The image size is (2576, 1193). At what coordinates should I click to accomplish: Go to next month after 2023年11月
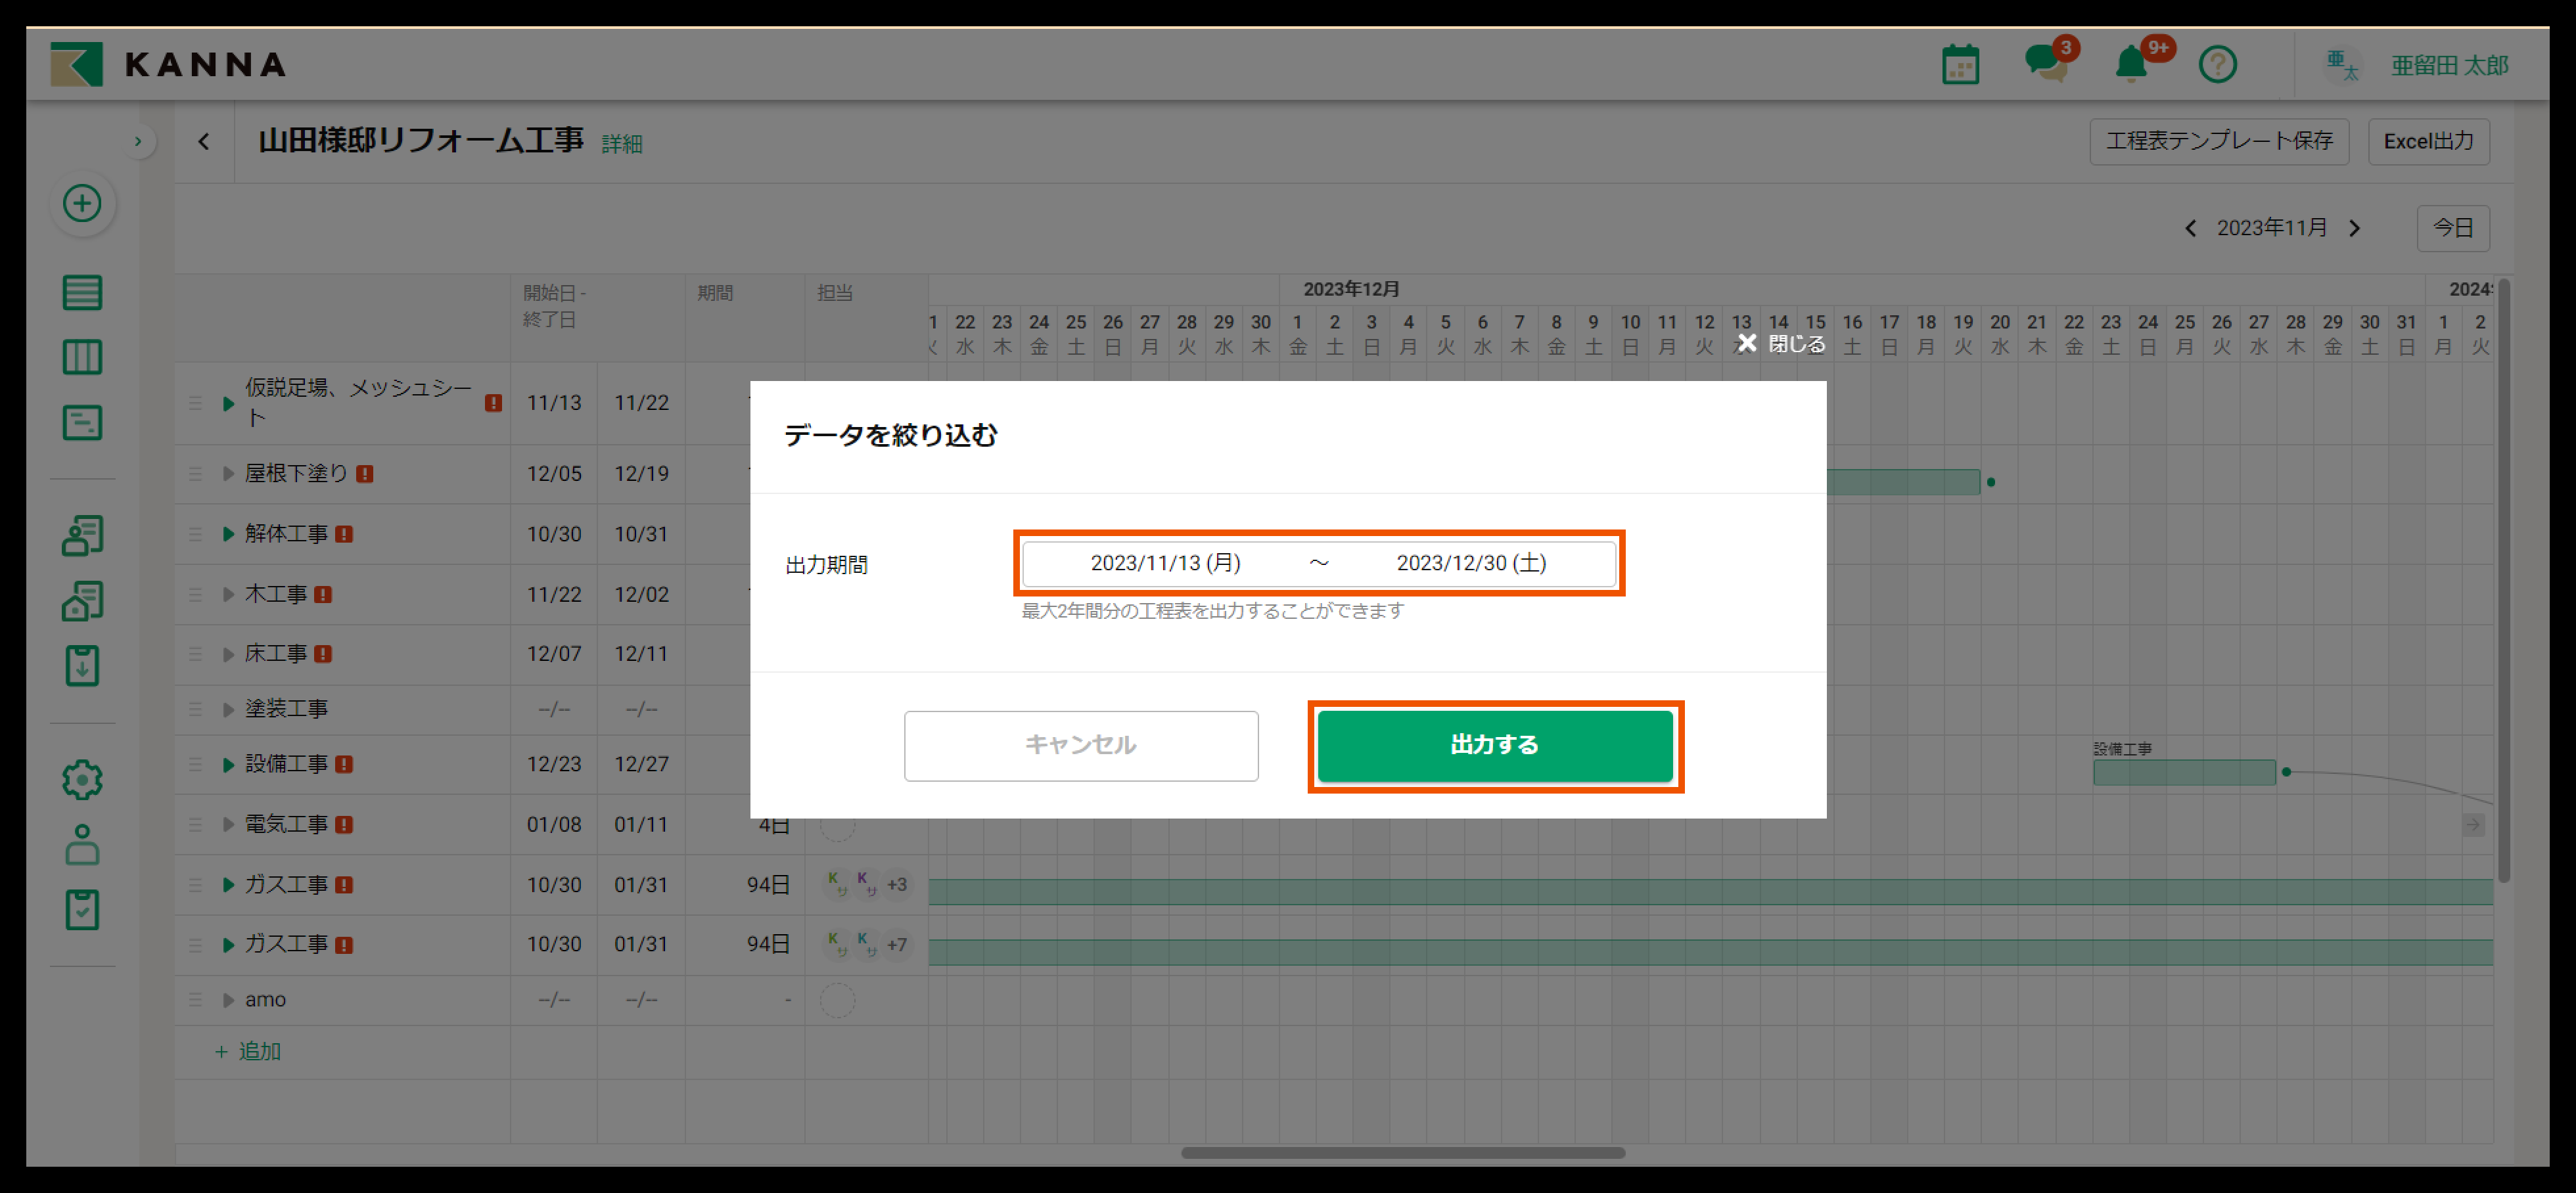tap(2354, 229)
